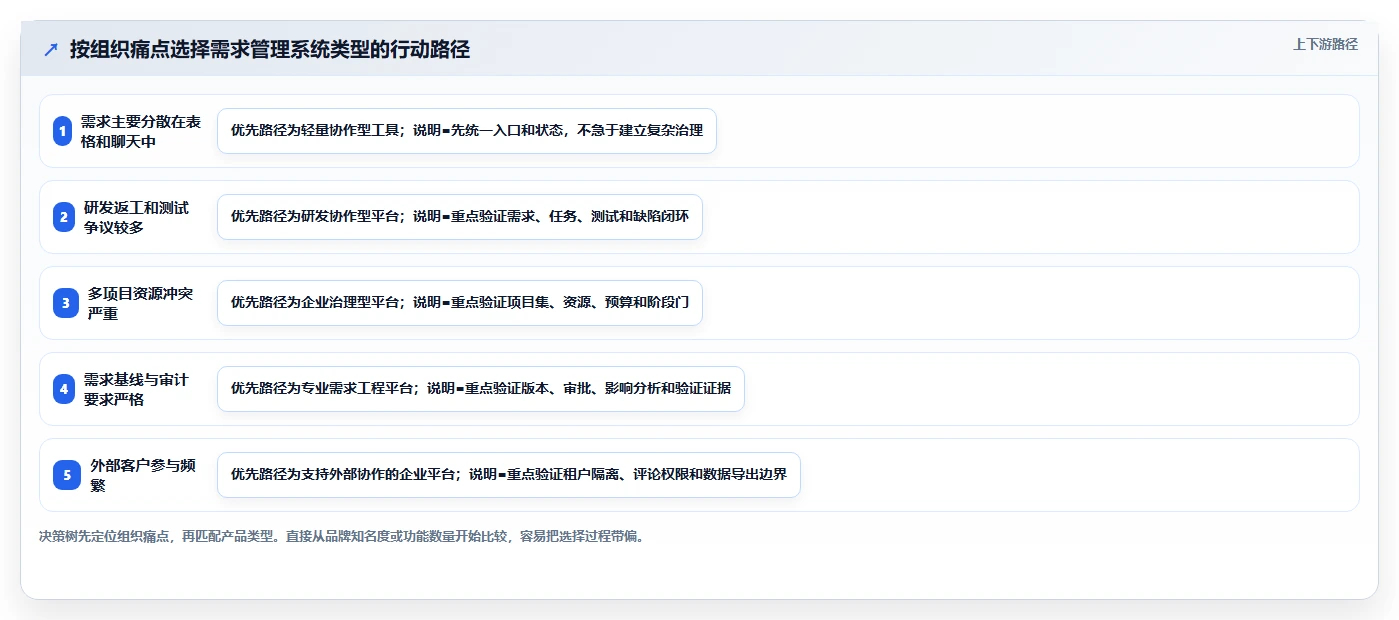This screenshot has height=620, width=1399.
Task: Click the label 需求基线与审计要求严格
Action: point(136,389)
